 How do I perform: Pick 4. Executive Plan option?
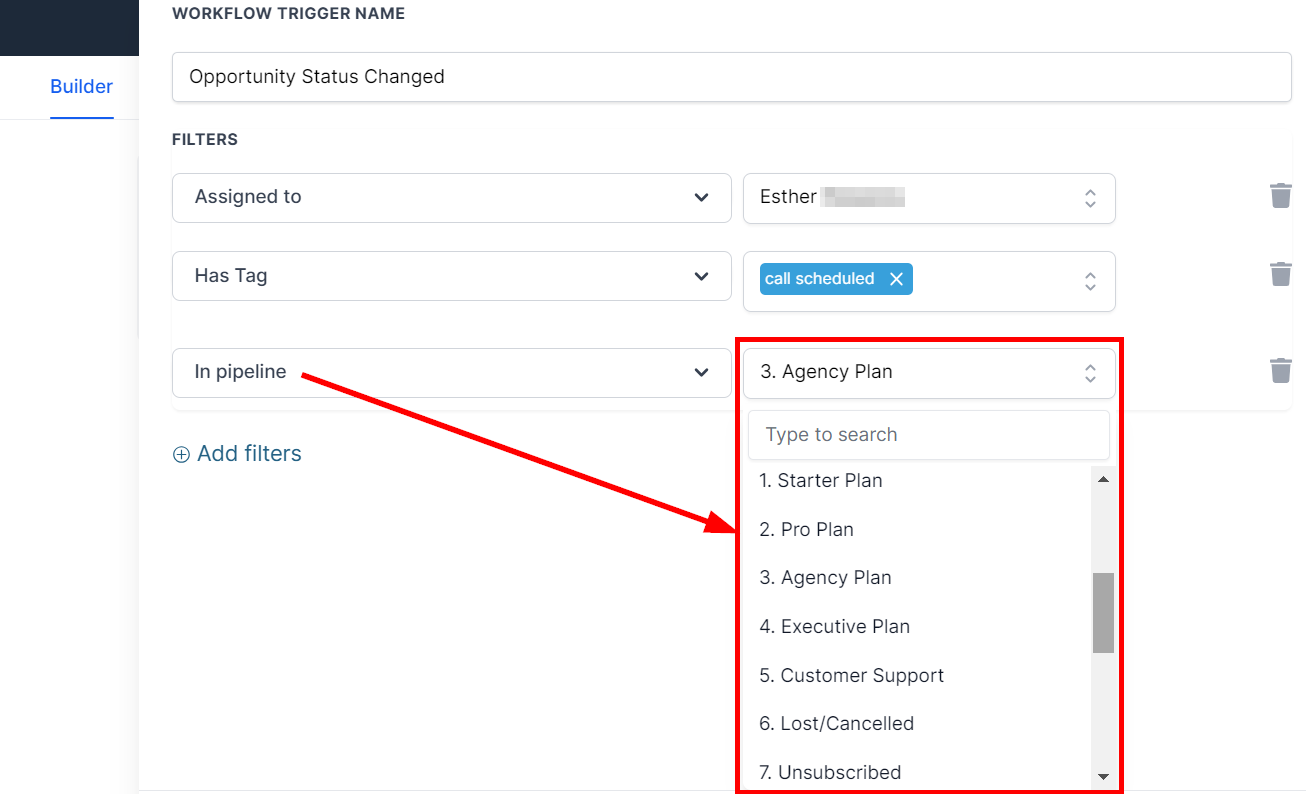tap(835, 627)
